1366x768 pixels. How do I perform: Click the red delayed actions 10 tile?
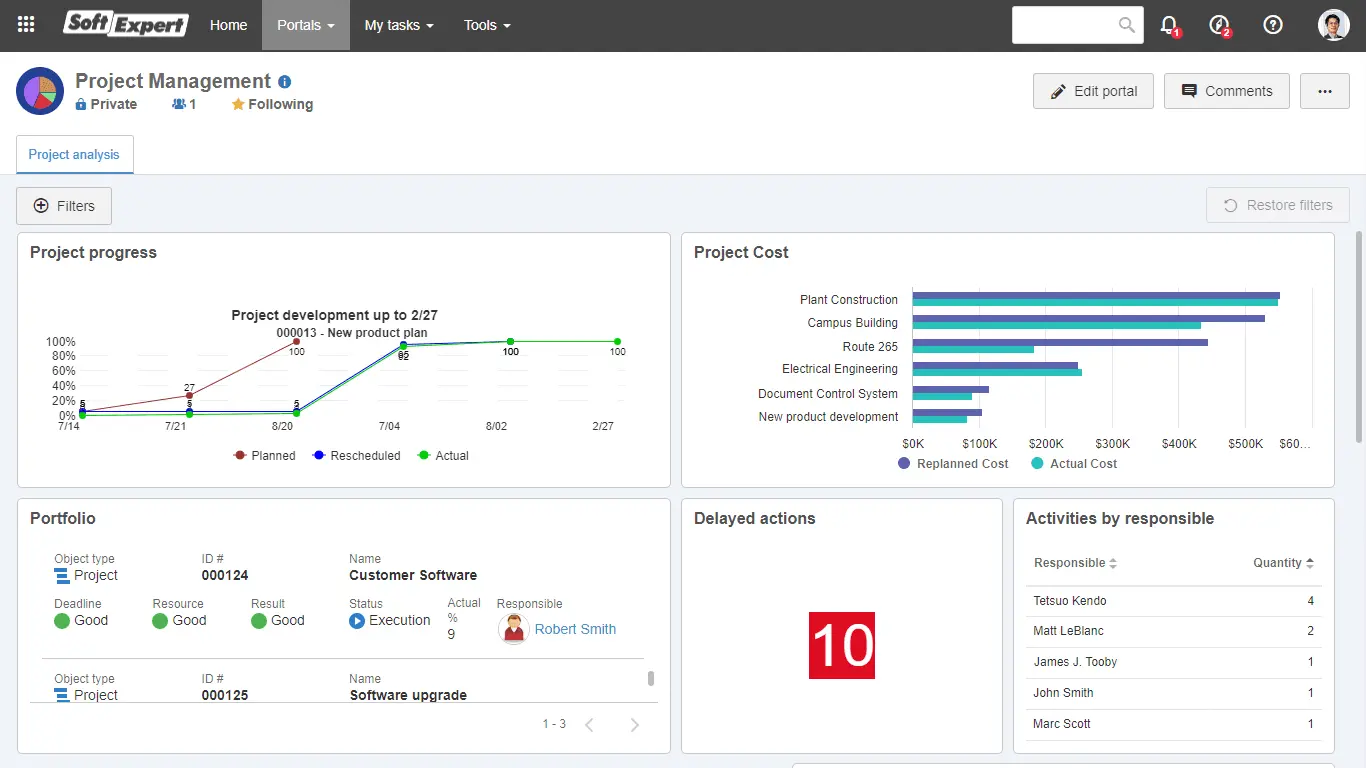tap(841, 645)
